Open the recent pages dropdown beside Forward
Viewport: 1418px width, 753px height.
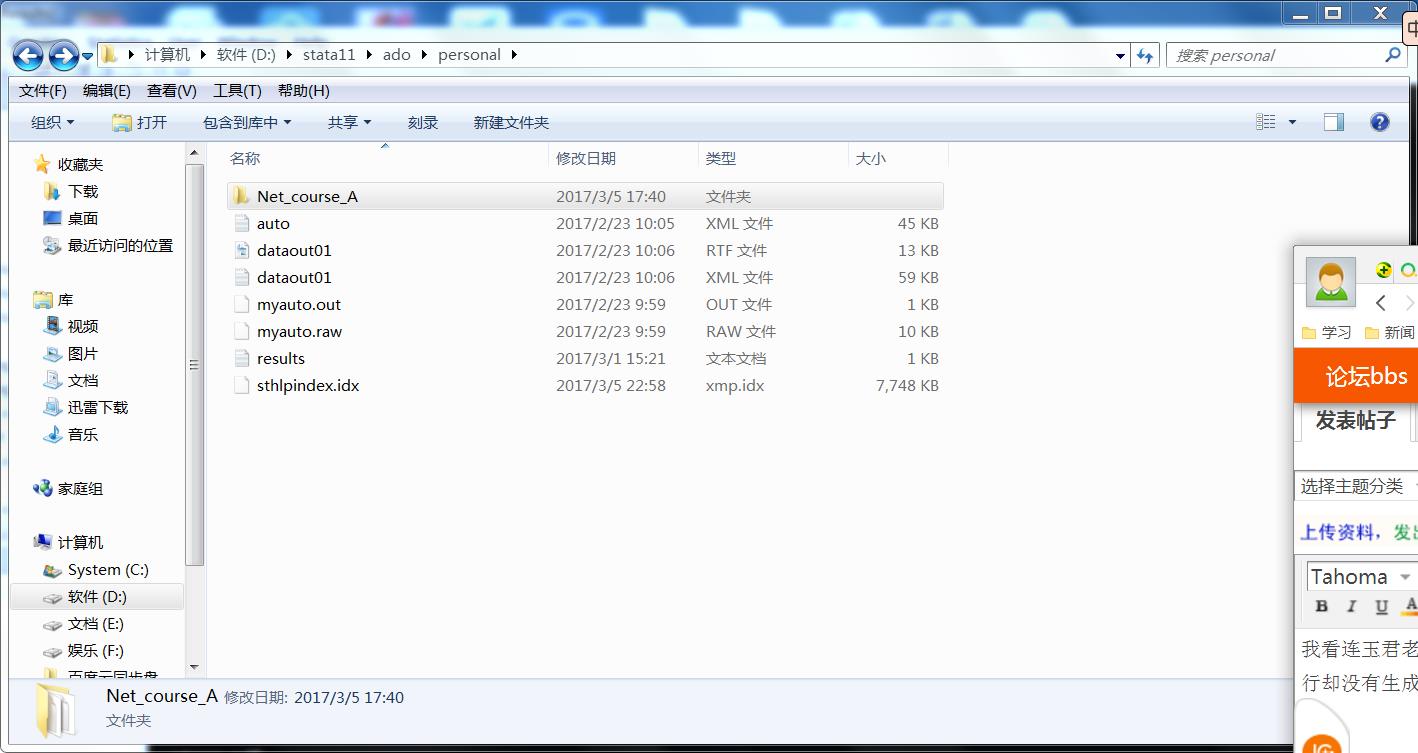pyautogui.click(x=88, y=57)
